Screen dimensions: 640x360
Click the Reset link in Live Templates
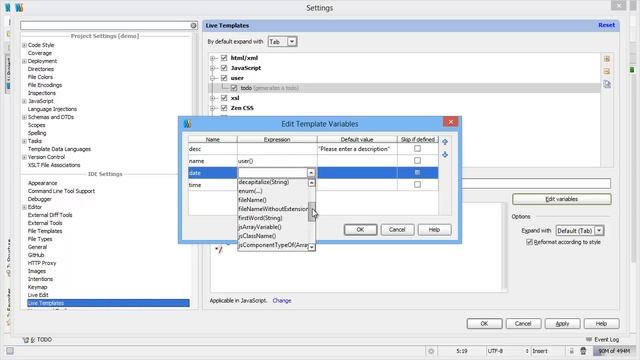tap(607, 25)
